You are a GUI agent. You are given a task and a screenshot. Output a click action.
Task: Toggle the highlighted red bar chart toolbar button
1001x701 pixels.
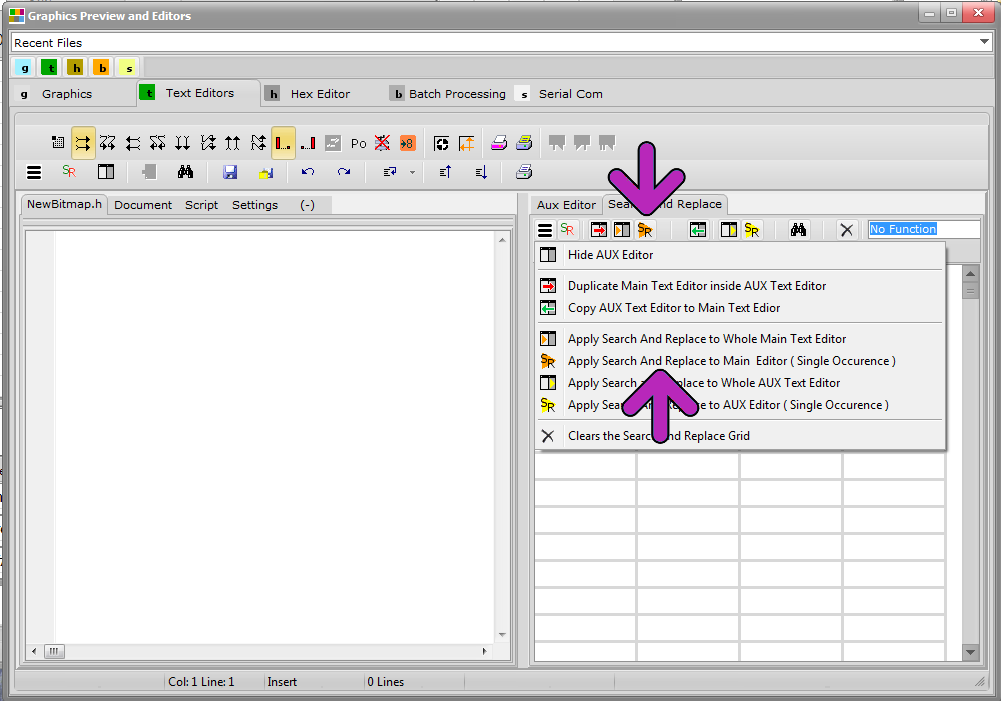click(283, 143)
